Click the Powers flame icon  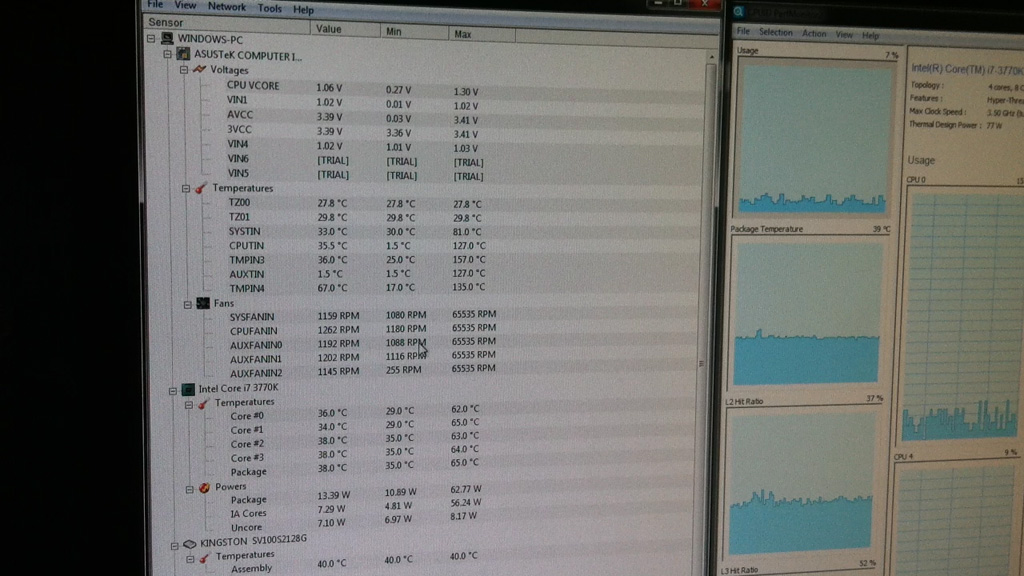(204, 488)
